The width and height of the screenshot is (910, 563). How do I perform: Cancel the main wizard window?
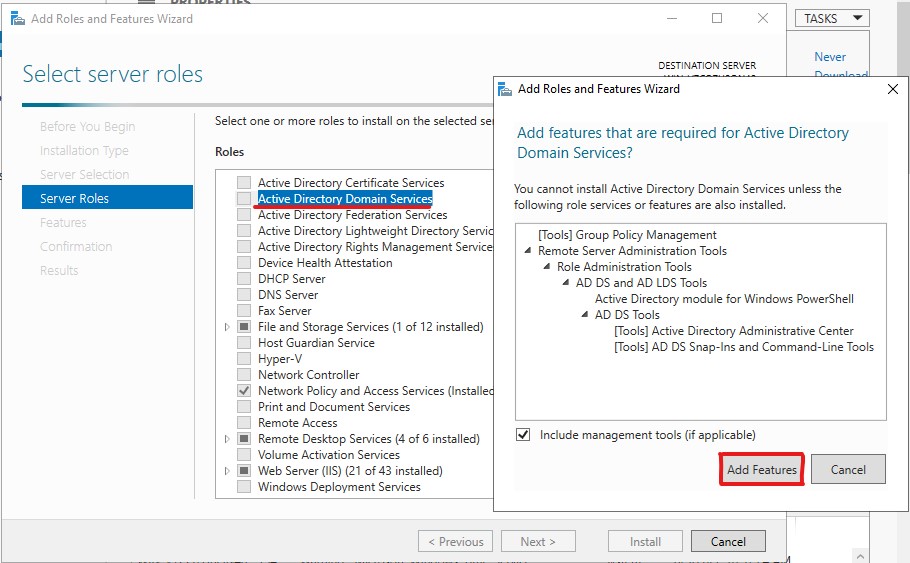pyautogui.click(x=728, y=542)
